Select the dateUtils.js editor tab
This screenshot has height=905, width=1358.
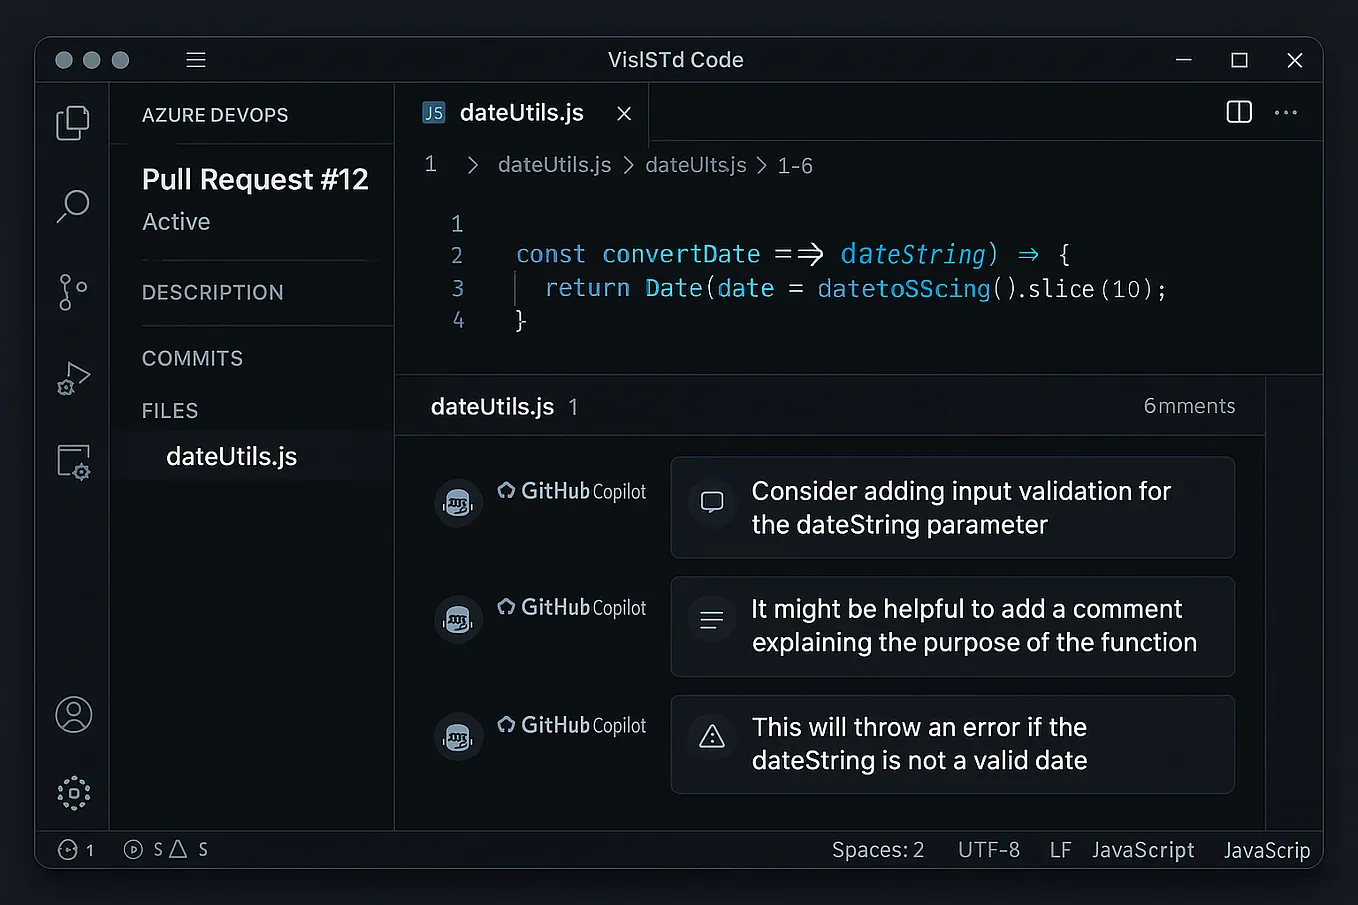click(519, 113)
